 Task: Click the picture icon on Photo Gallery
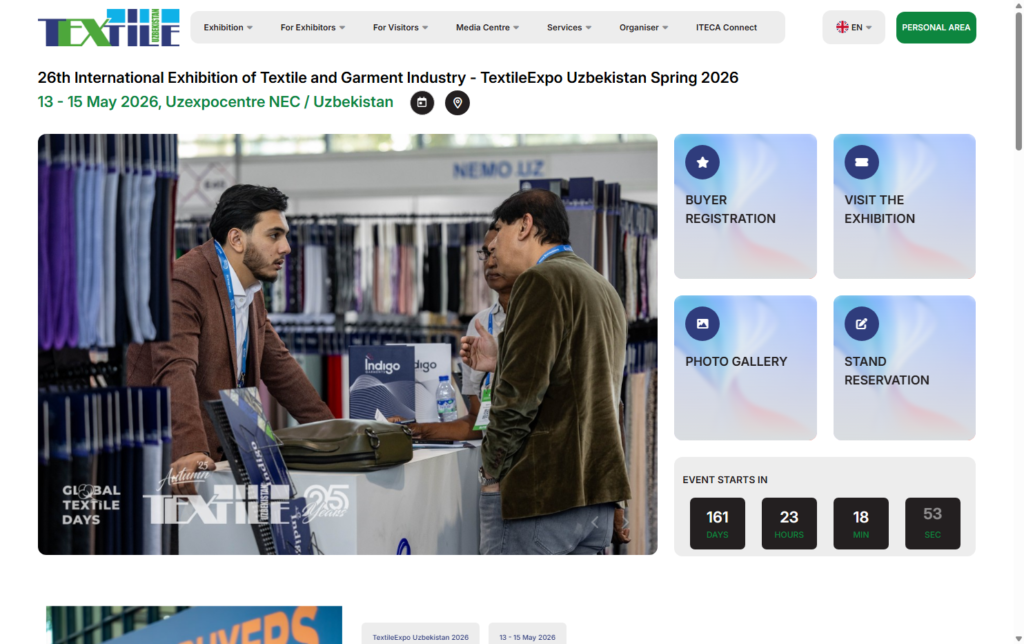coord(702,323)
